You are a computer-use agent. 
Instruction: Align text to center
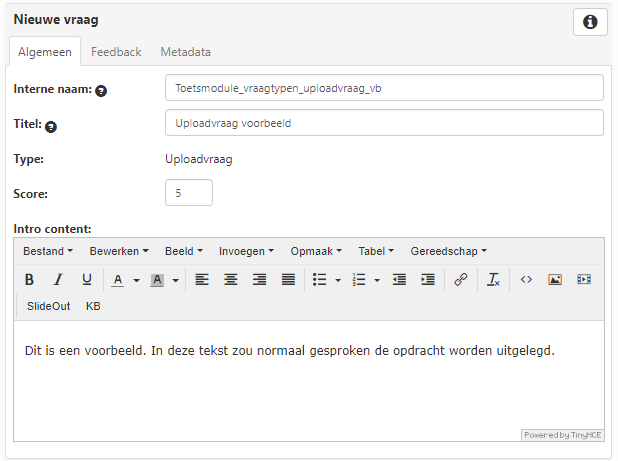pos(231,280)
